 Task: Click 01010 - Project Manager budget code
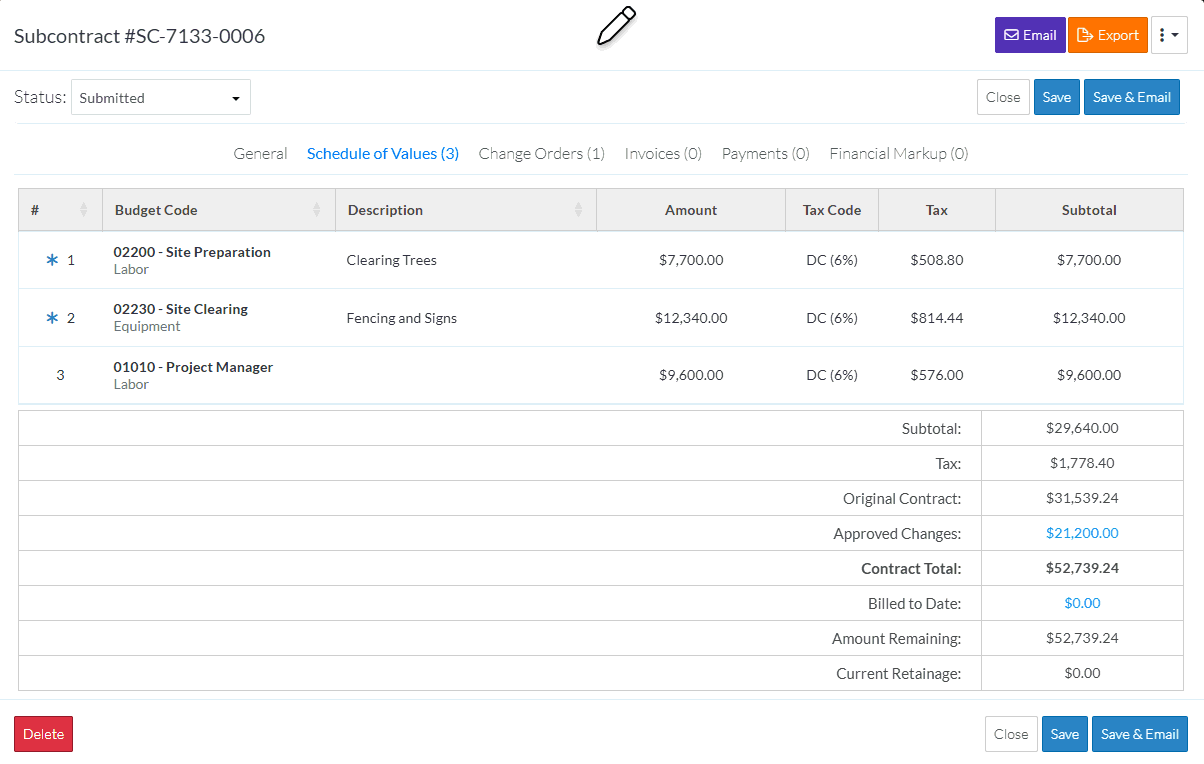(x=193, y=367)
